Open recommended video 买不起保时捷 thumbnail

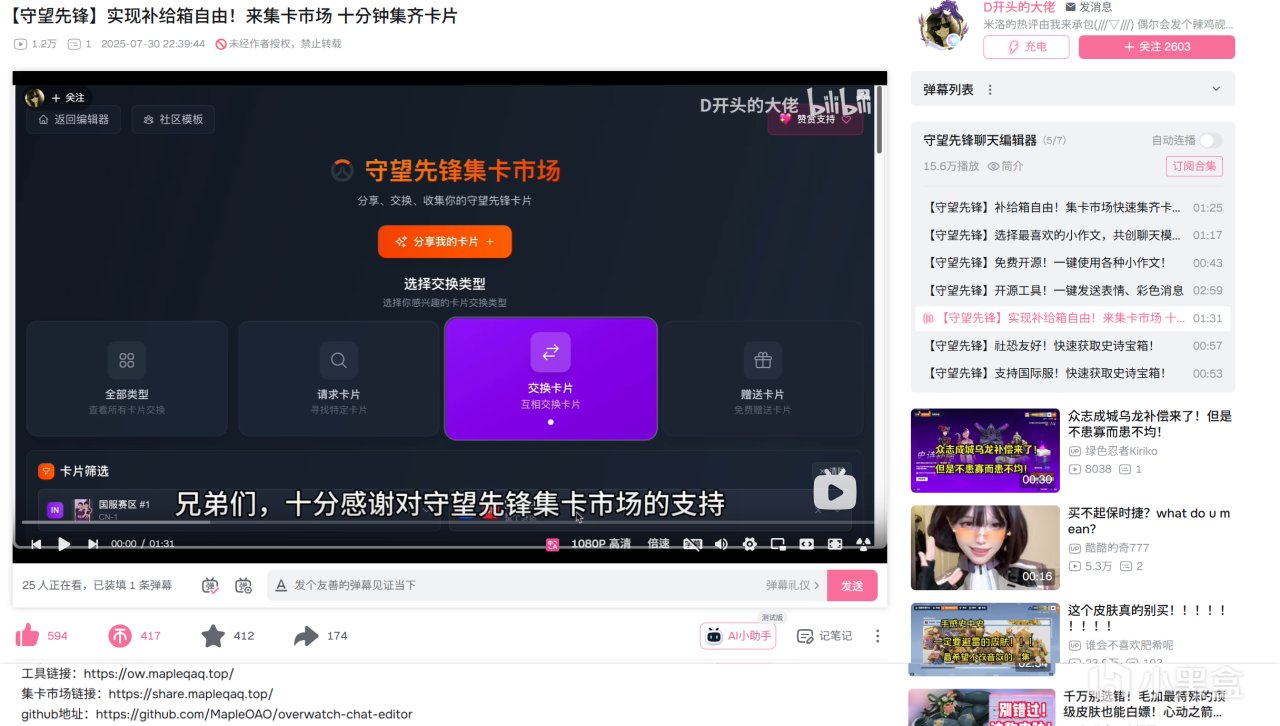tap(985, 547)
